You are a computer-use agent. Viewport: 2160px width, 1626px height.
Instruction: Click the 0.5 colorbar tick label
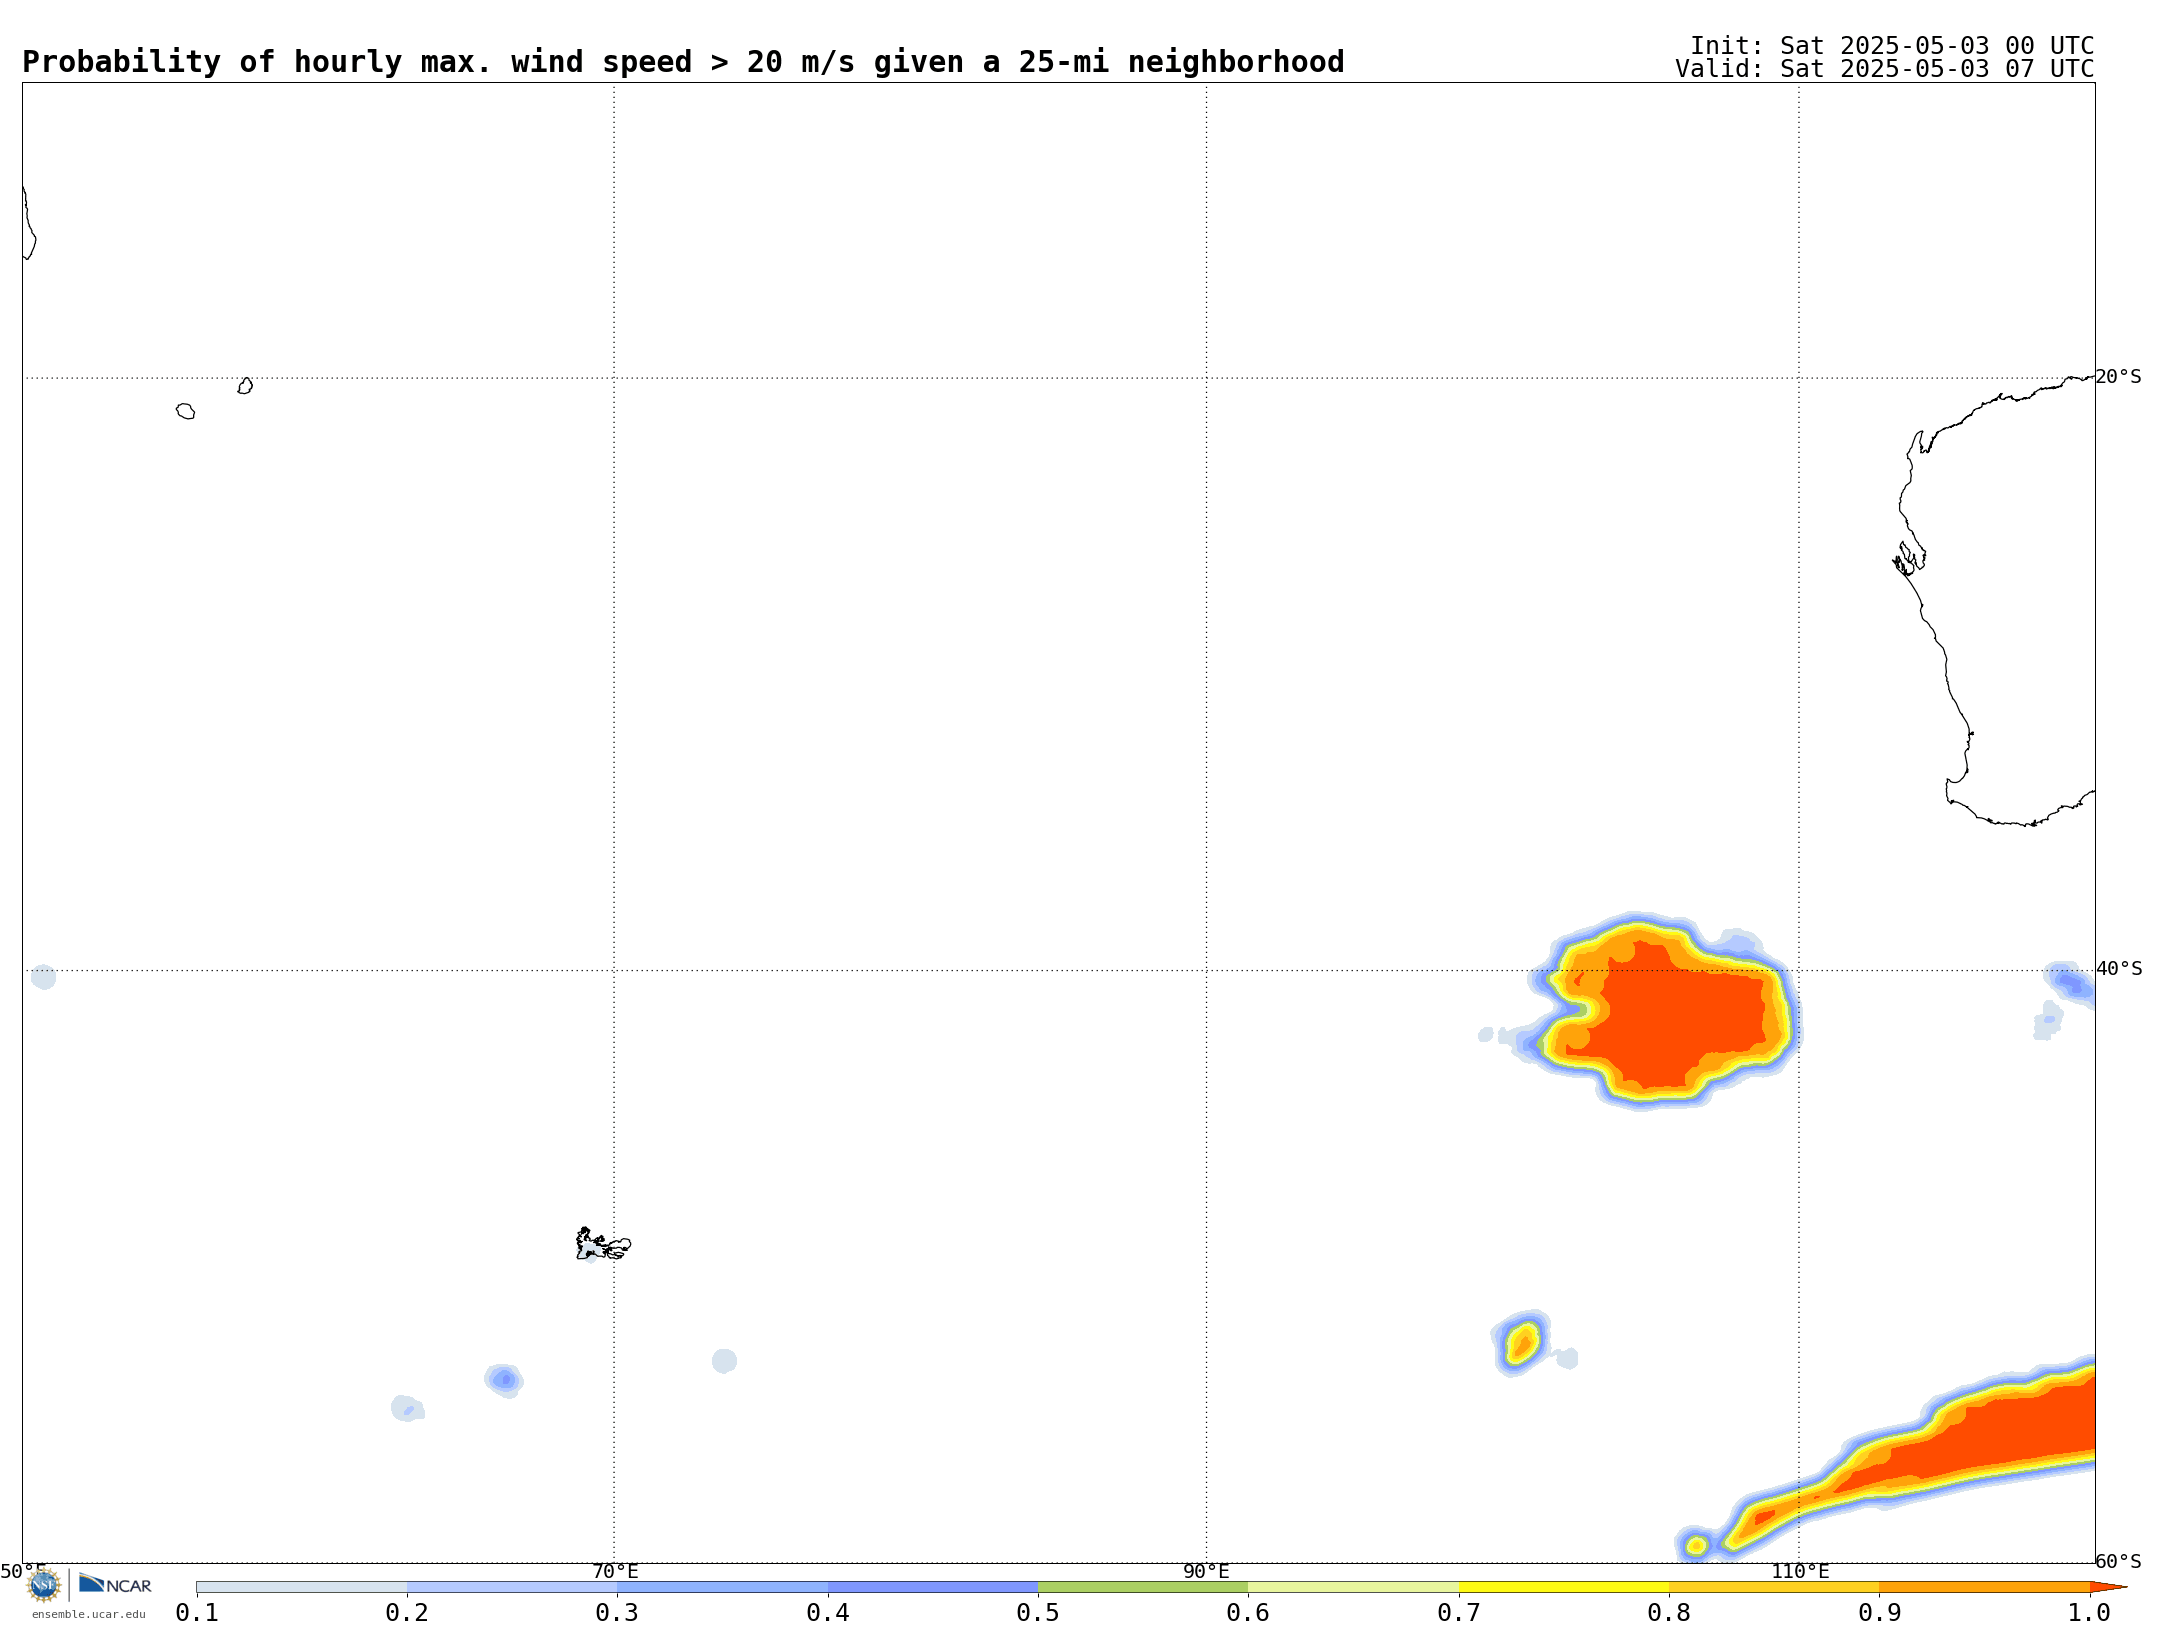point(1038,1612)
